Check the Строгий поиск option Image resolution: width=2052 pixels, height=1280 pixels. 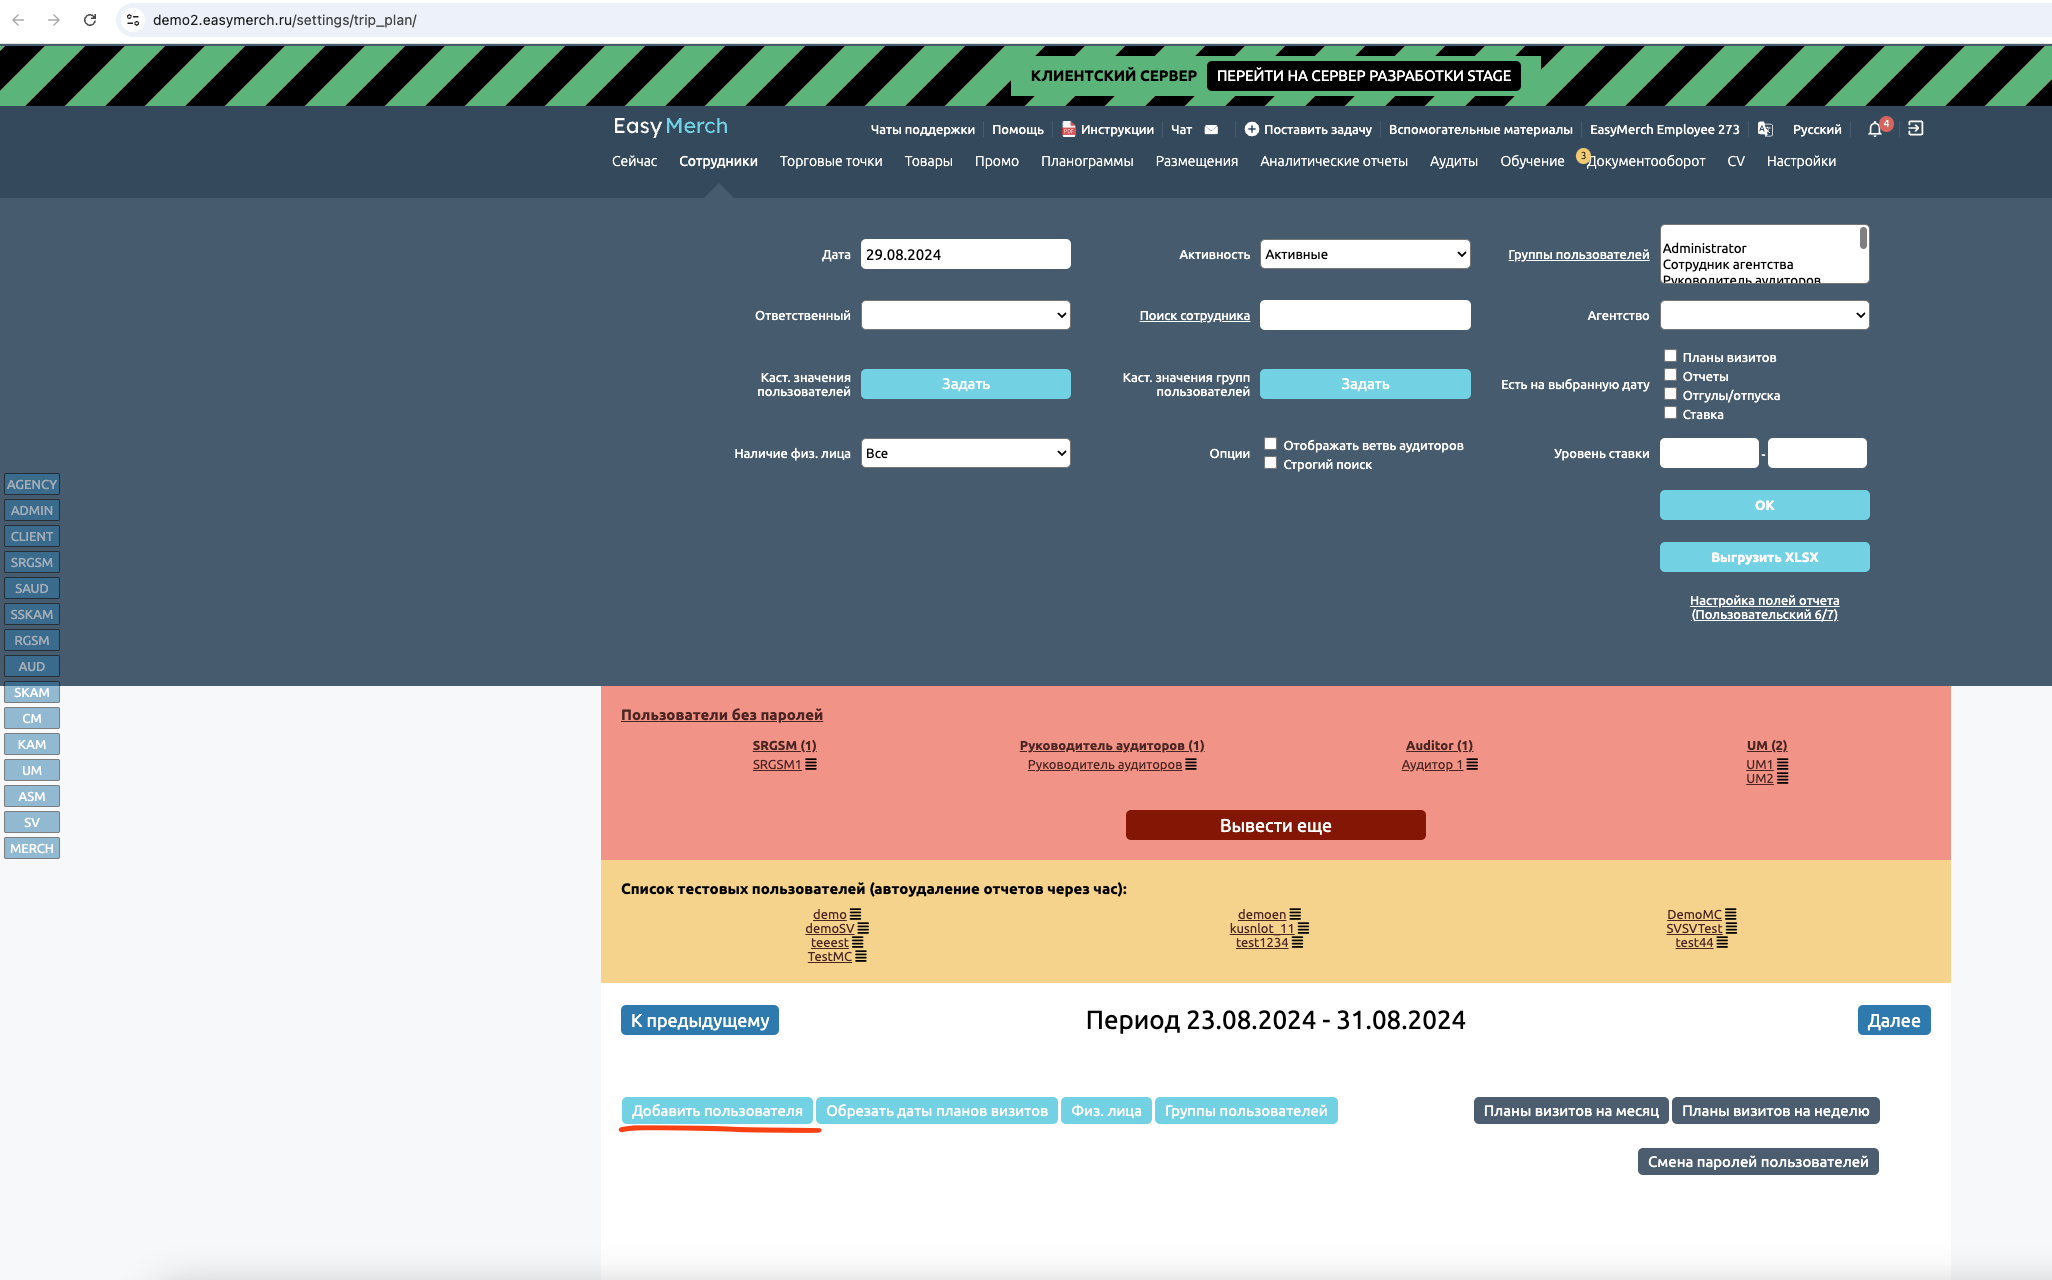1270,463
